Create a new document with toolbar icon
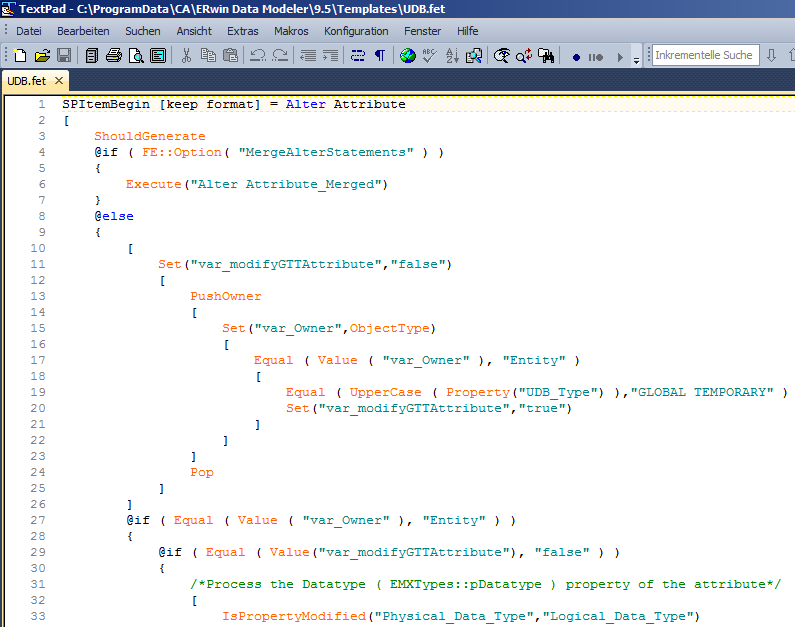Screen dimensions: 795x627 point(20,56)
